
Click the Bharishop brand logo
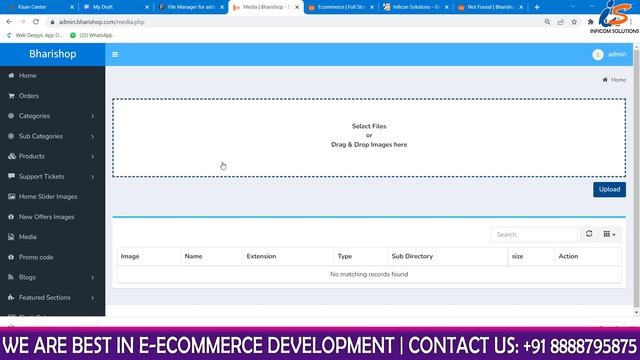coord(53,54)
